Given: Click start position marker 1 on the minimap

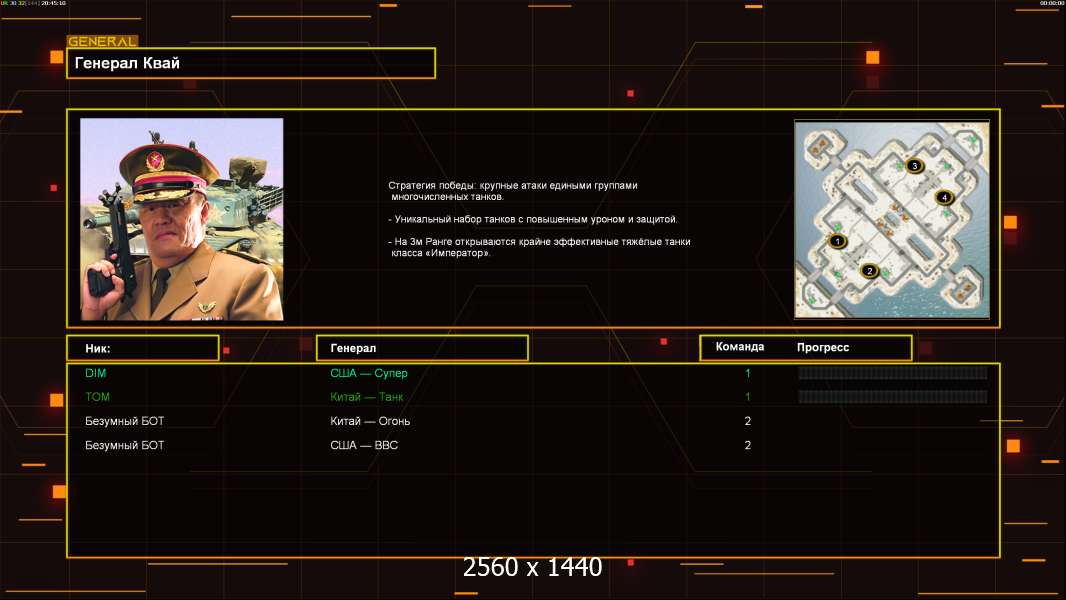Looking at the screenshot, I should pyautogui.click(x=838, y=241).
